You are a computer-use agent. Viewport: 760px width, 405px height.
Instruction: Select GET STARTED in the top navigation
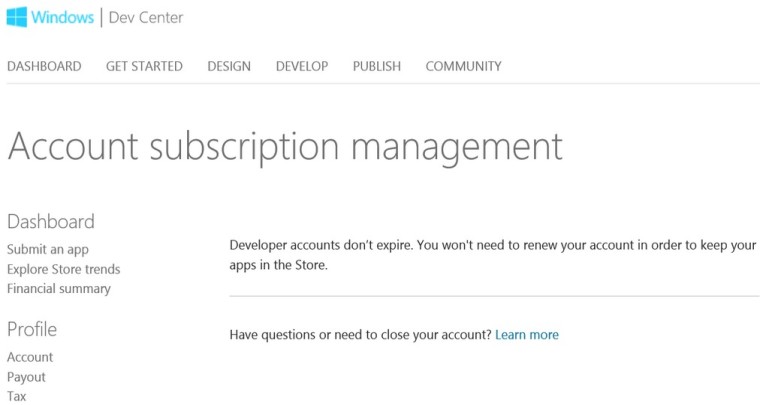click(144, 66)
